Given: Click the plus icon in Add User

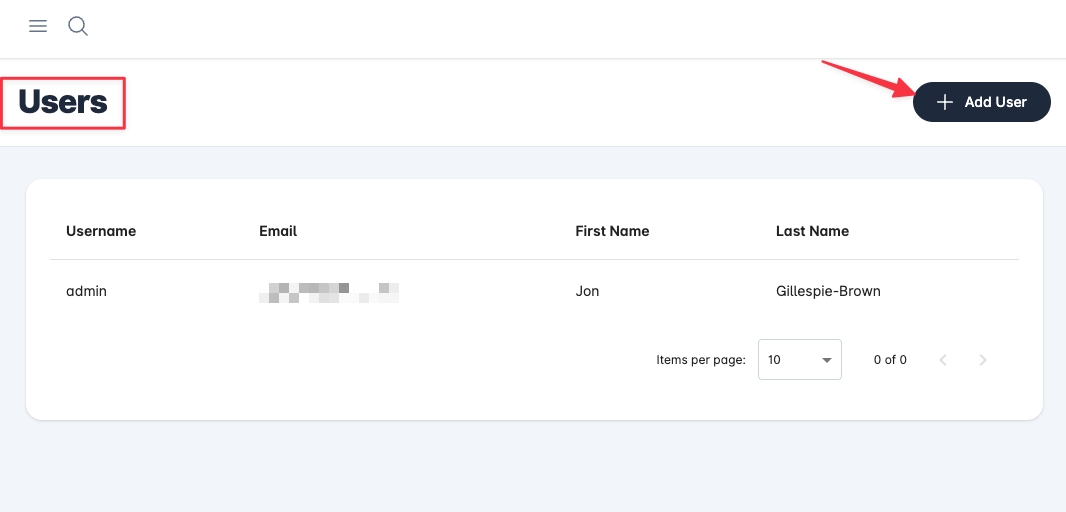Looking at the screenshot, I should (x=944, y=102).
